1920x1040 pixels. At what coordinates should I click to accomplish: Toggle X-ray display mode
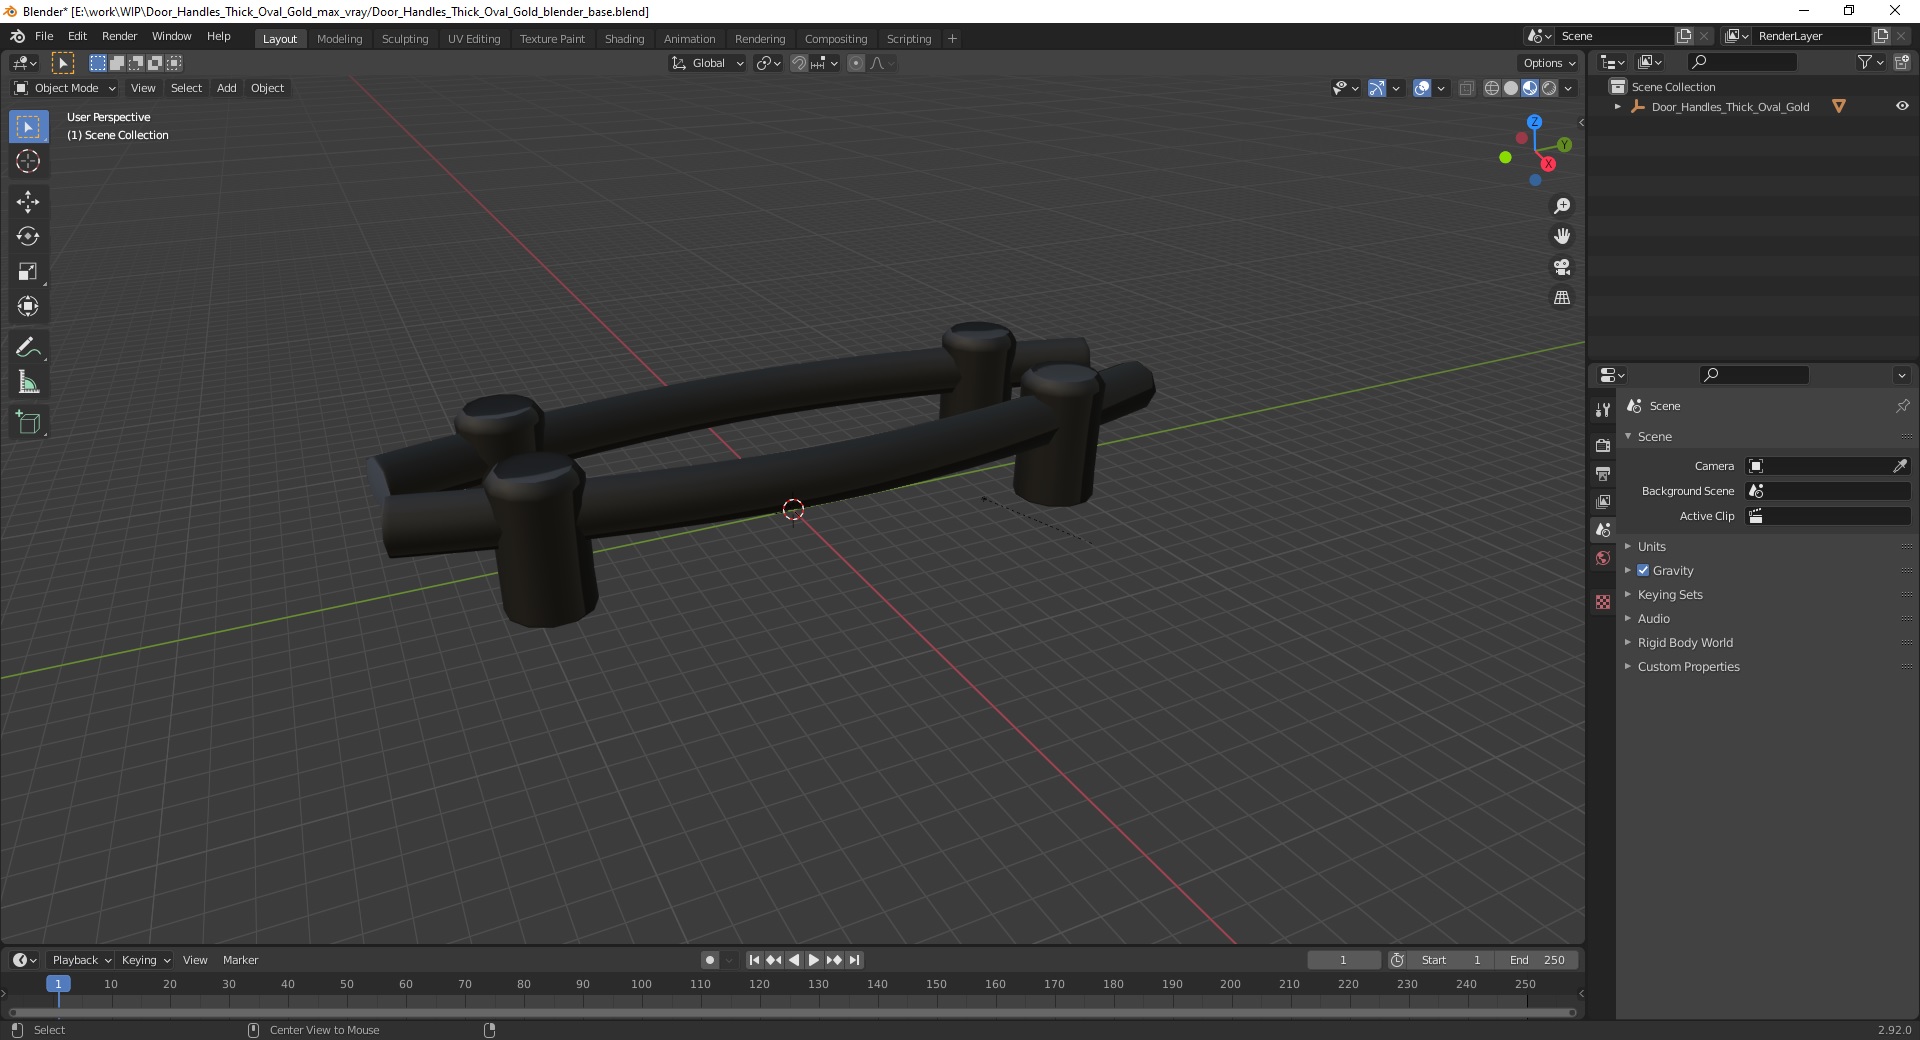point(1467,88)
